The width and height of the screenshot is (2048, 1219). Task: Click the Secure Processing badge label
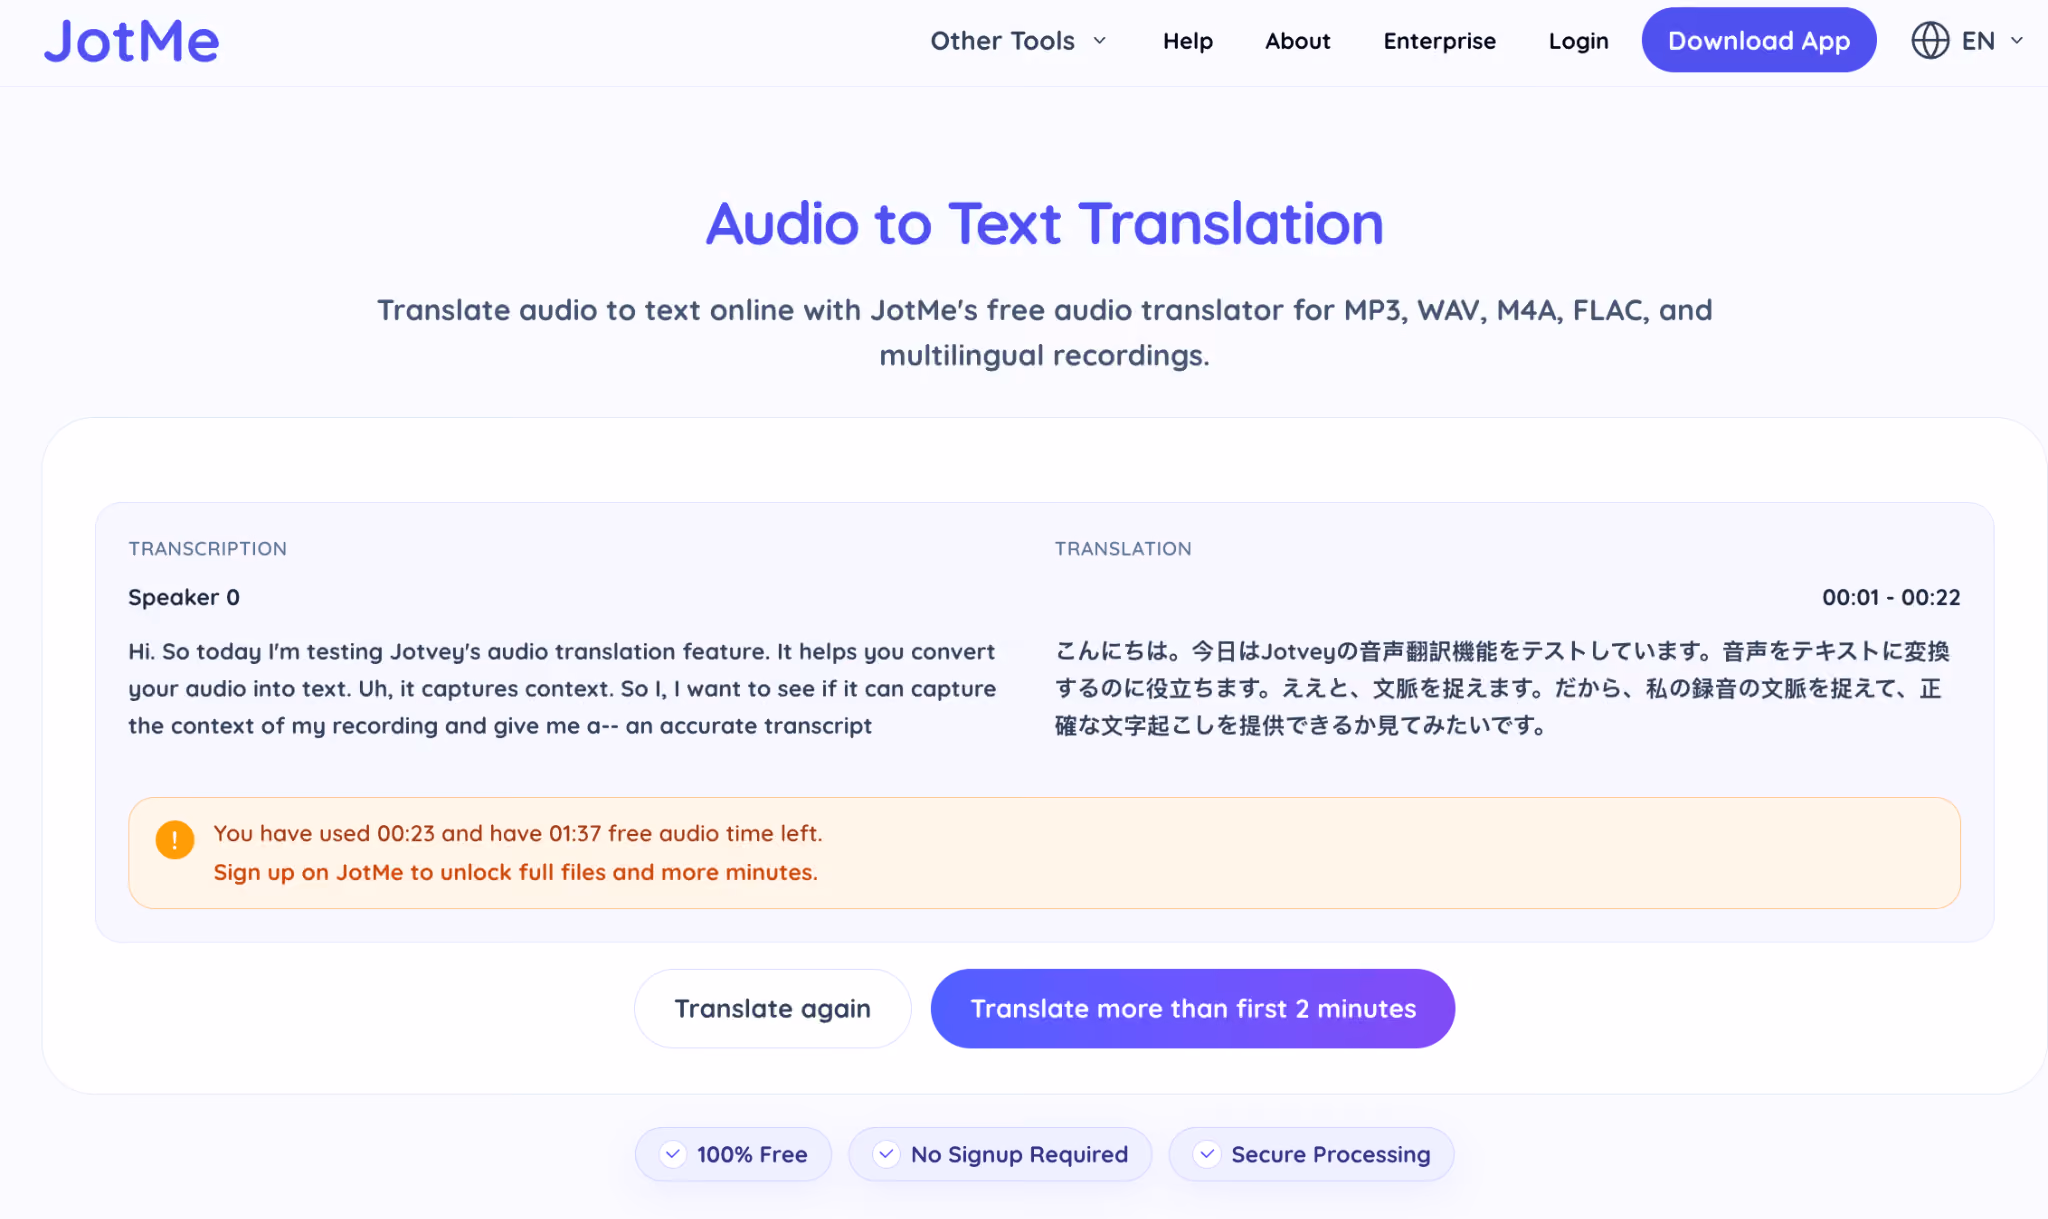tap(1330, 1154)
